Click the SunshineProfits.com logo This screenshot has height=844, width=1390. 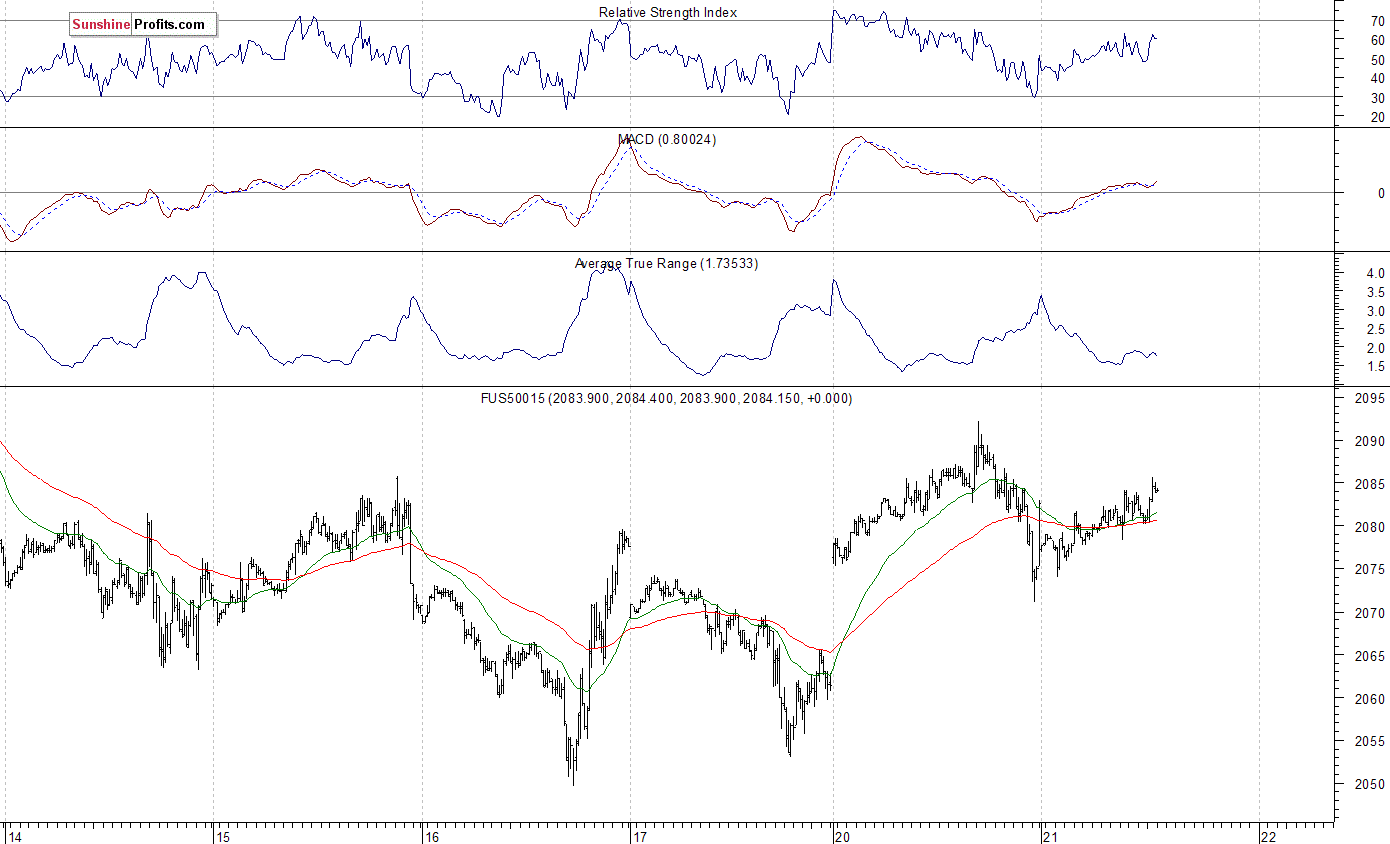coord(142,24)
